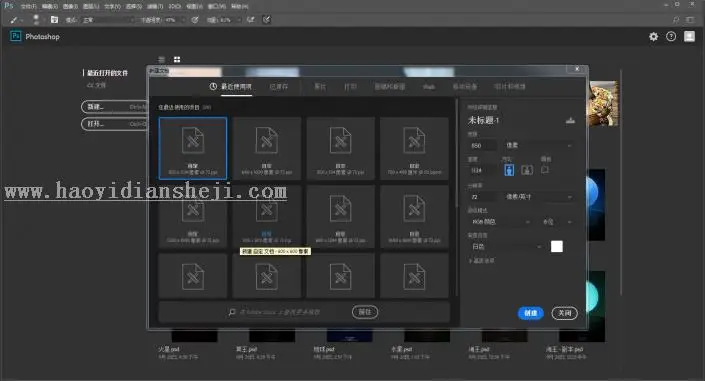The width and height of the screenshot is (705, 381).
Task: Open help via question mark icon
Action: point(671,36)
